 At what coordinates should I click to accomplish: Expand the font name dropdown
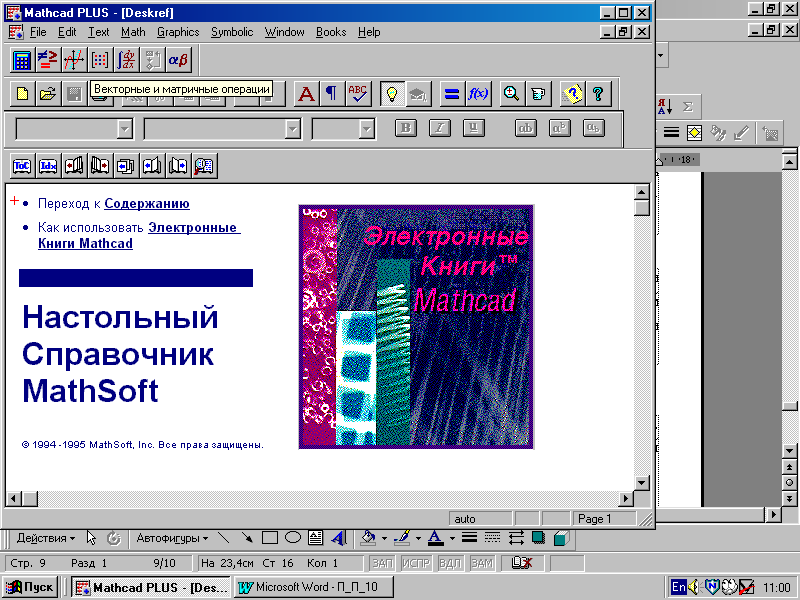(x=292, y=129)
